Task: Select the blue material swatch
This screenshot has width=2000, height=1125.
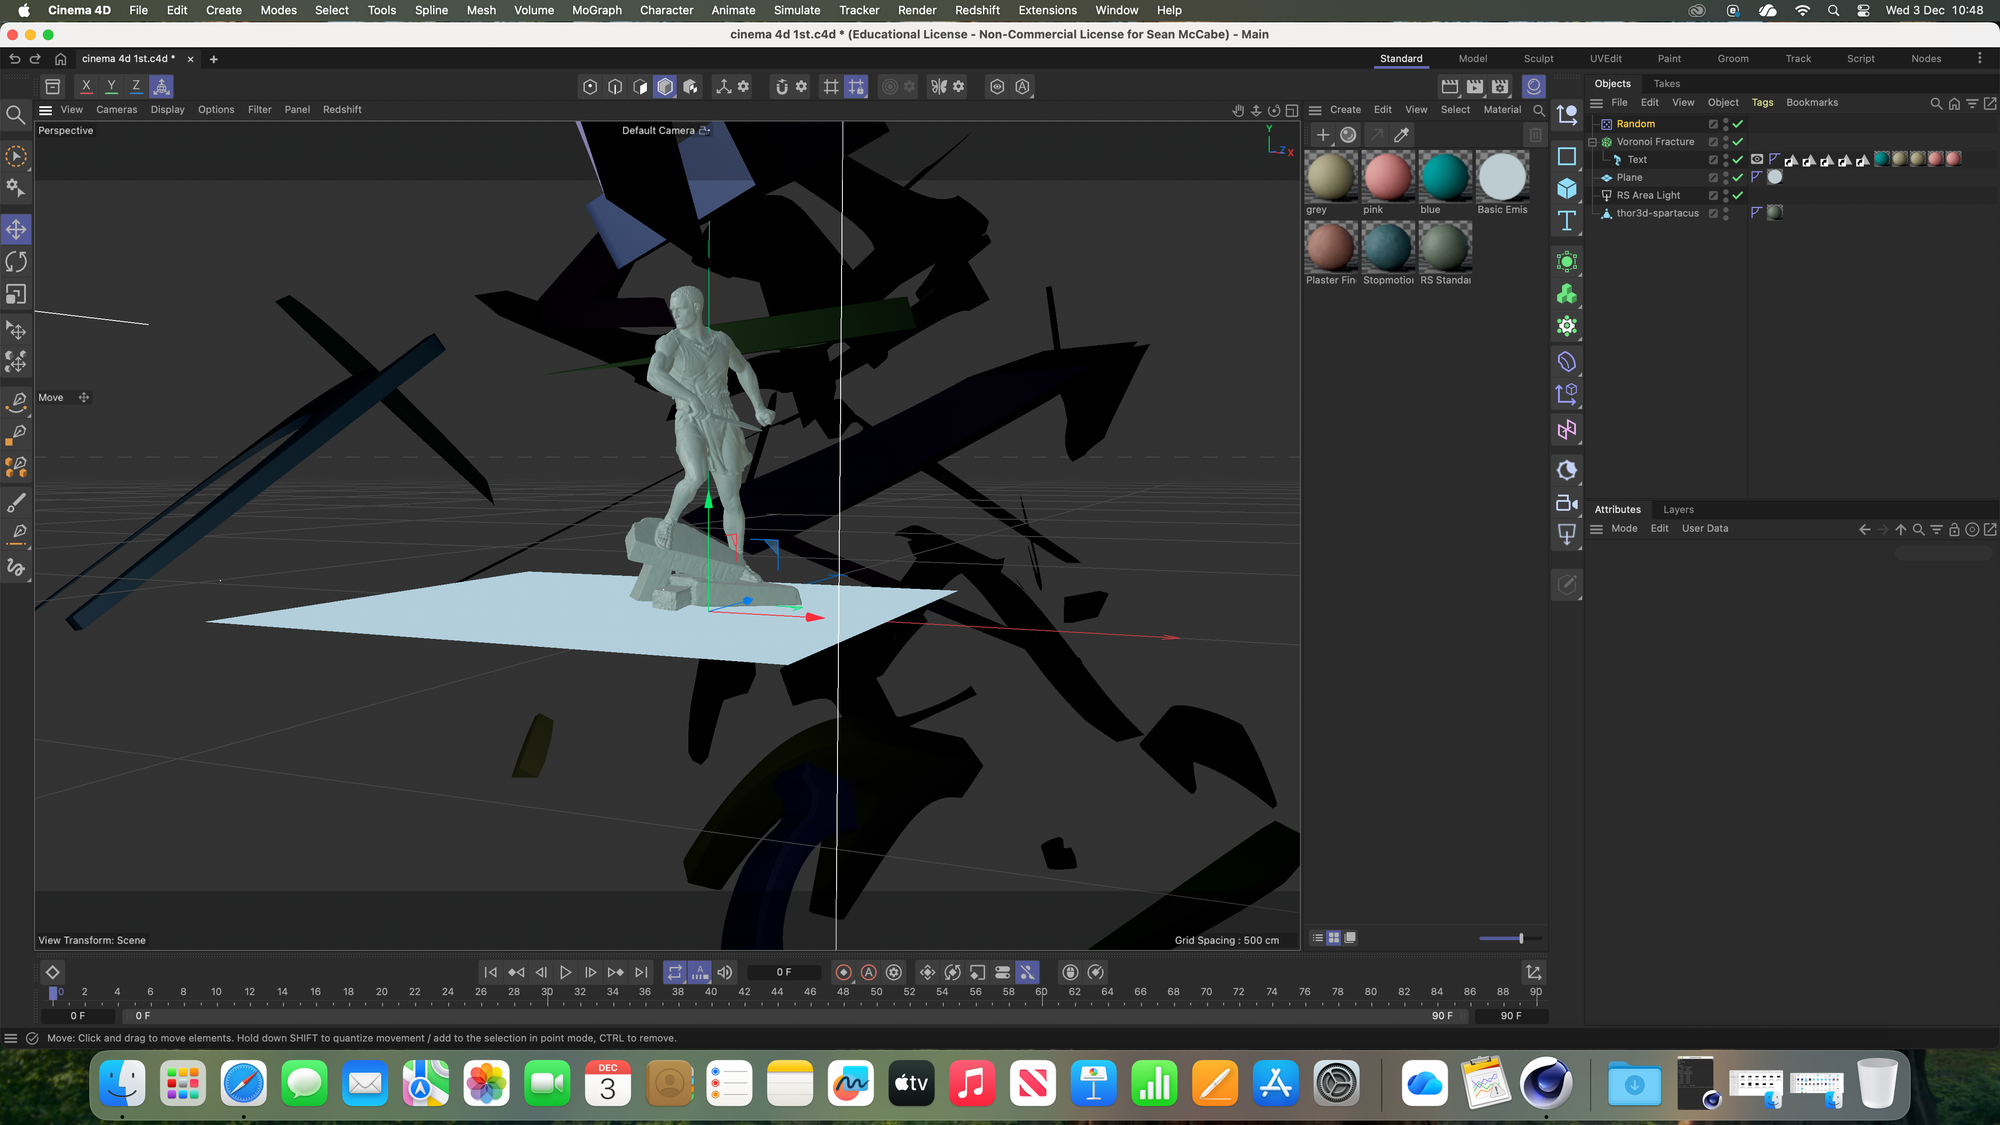Action: click(1444, 178)
